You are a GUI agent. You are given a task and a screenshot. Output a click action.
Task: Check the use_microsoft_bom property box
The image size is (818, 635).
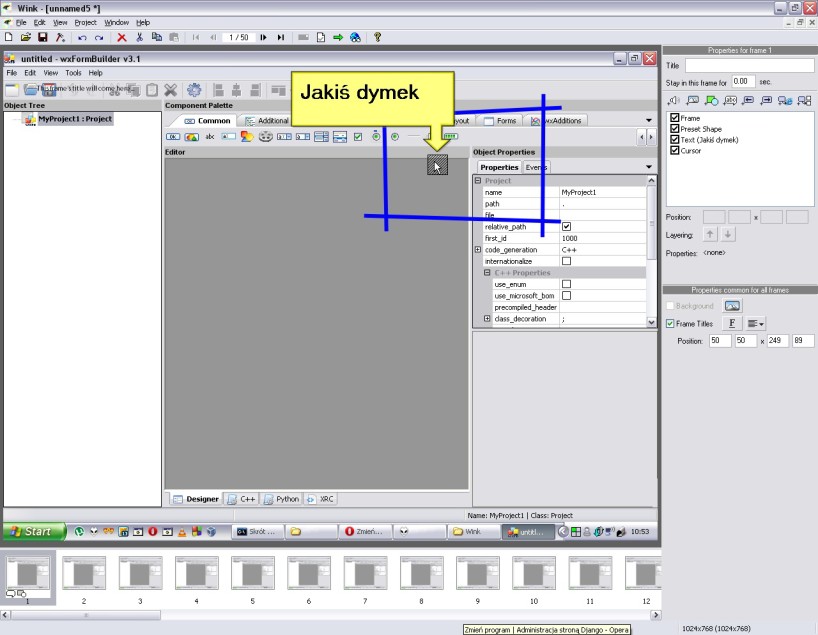(567, 295)
